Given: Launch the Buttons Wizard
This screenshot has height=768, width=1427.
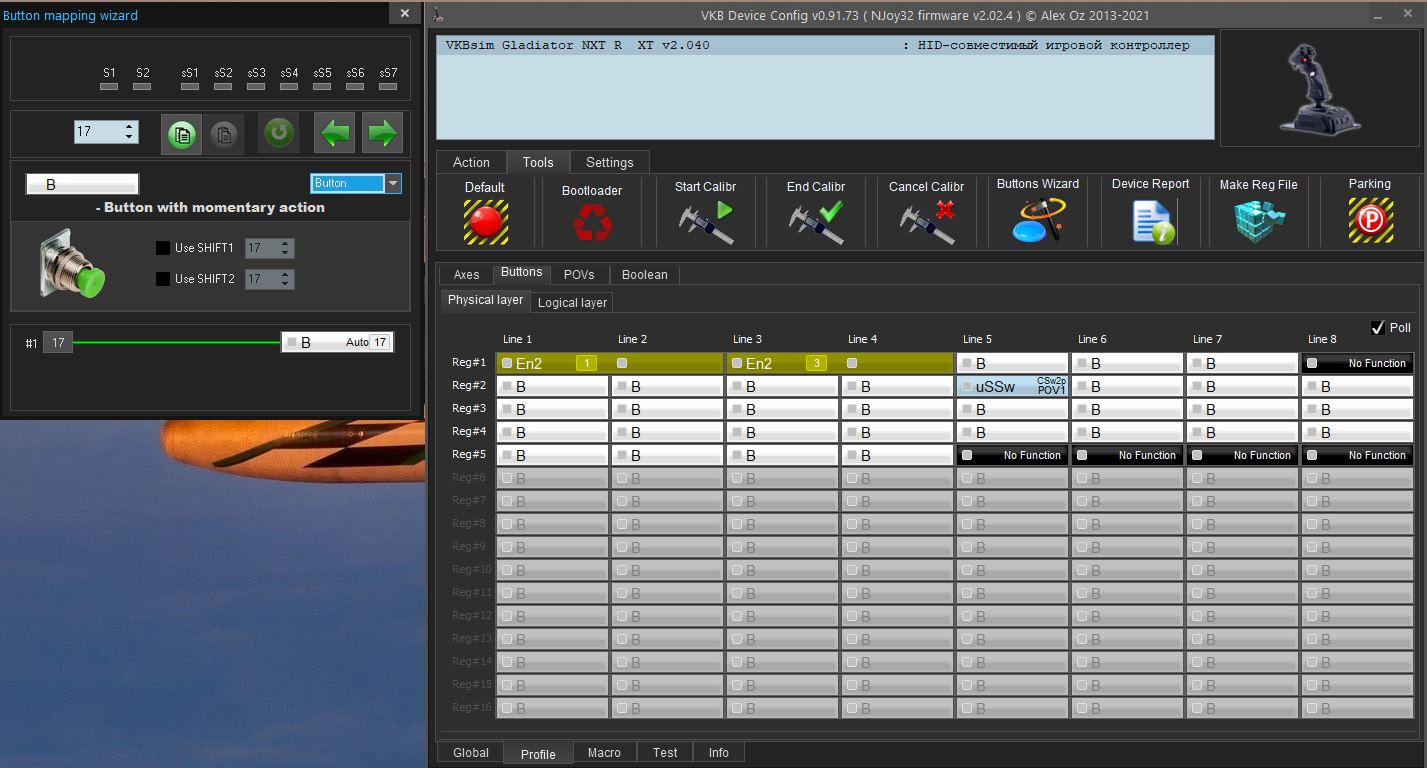Looking at the screenshot, I should coord(1037,220).
